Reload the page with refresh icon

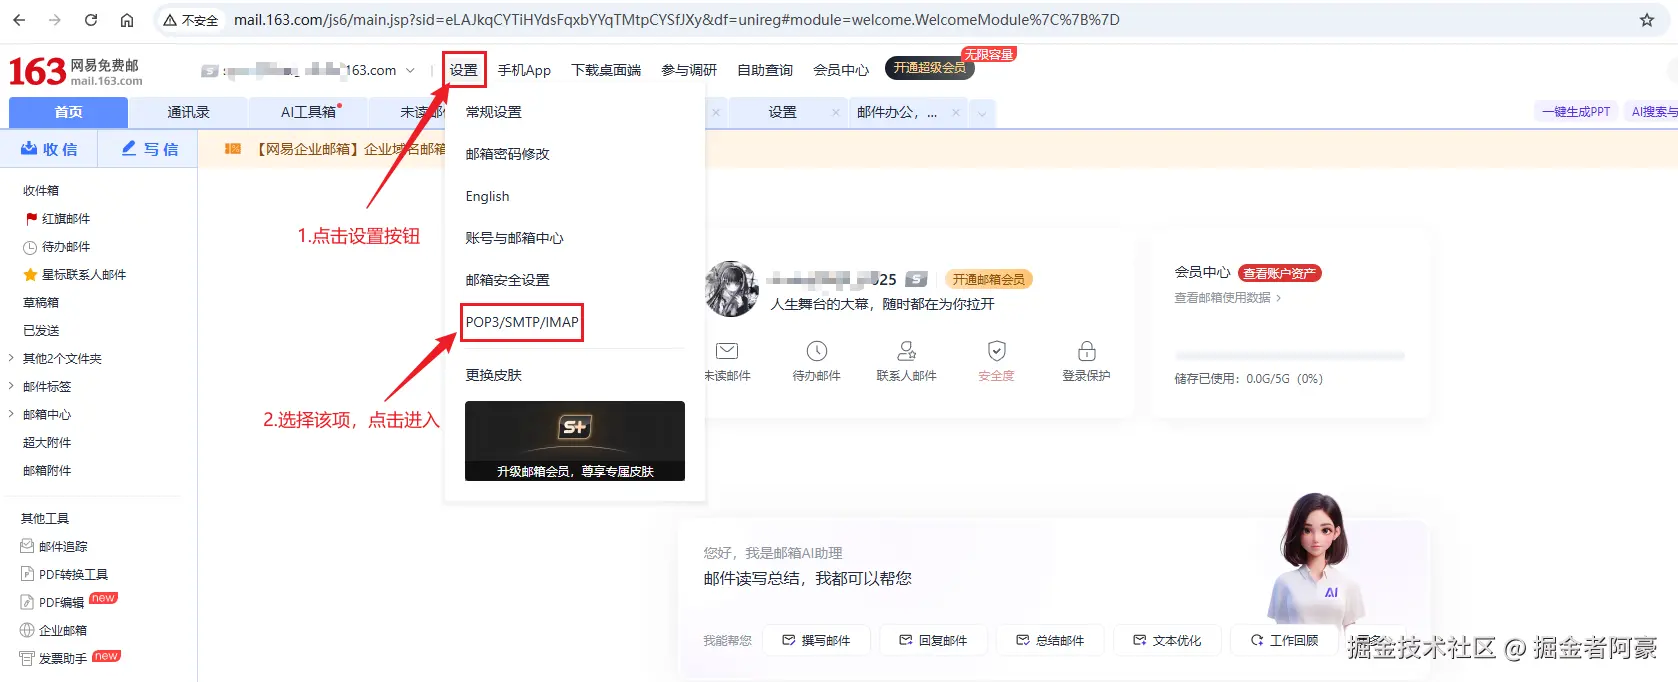[91, 20]
